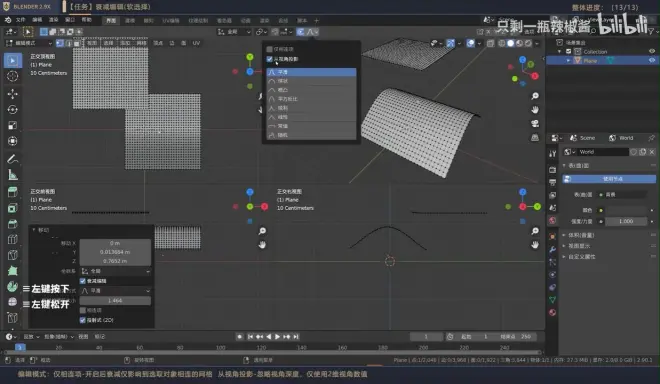Toggle proportional editing button in header
Screen dimensions: 660x384
[x=301, y=32]
